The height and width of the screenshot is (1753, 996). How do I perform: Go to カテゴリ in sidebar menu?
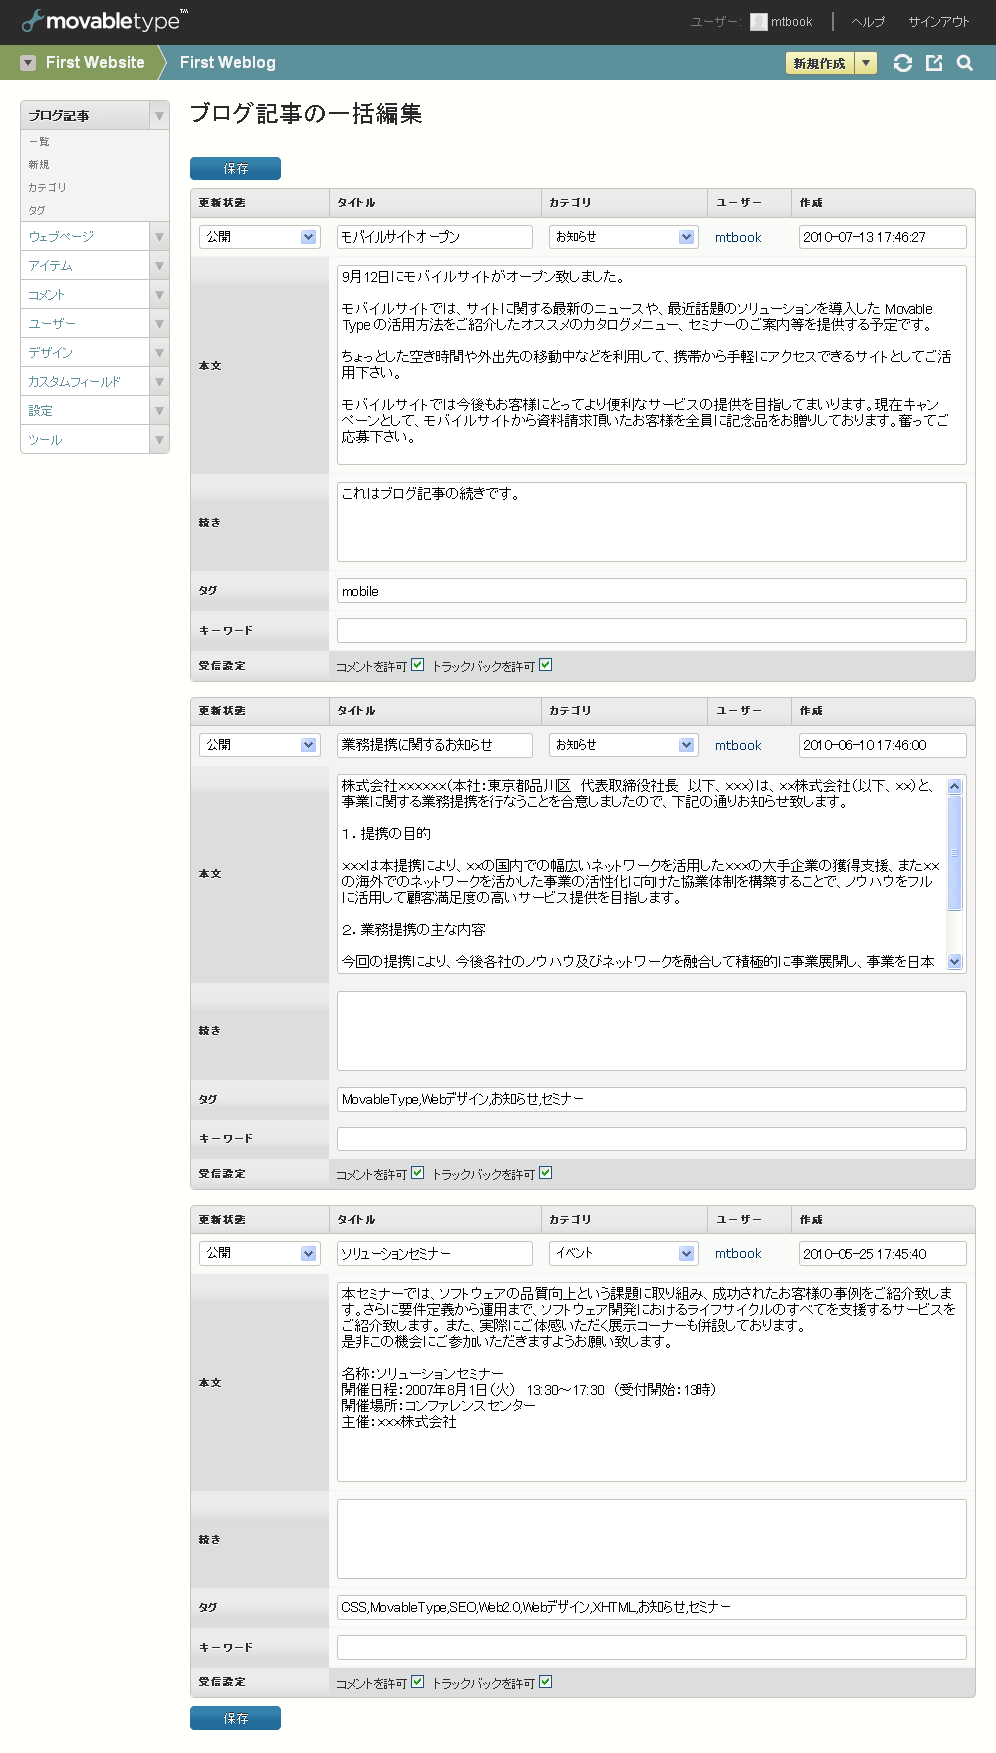pos(47,188)
